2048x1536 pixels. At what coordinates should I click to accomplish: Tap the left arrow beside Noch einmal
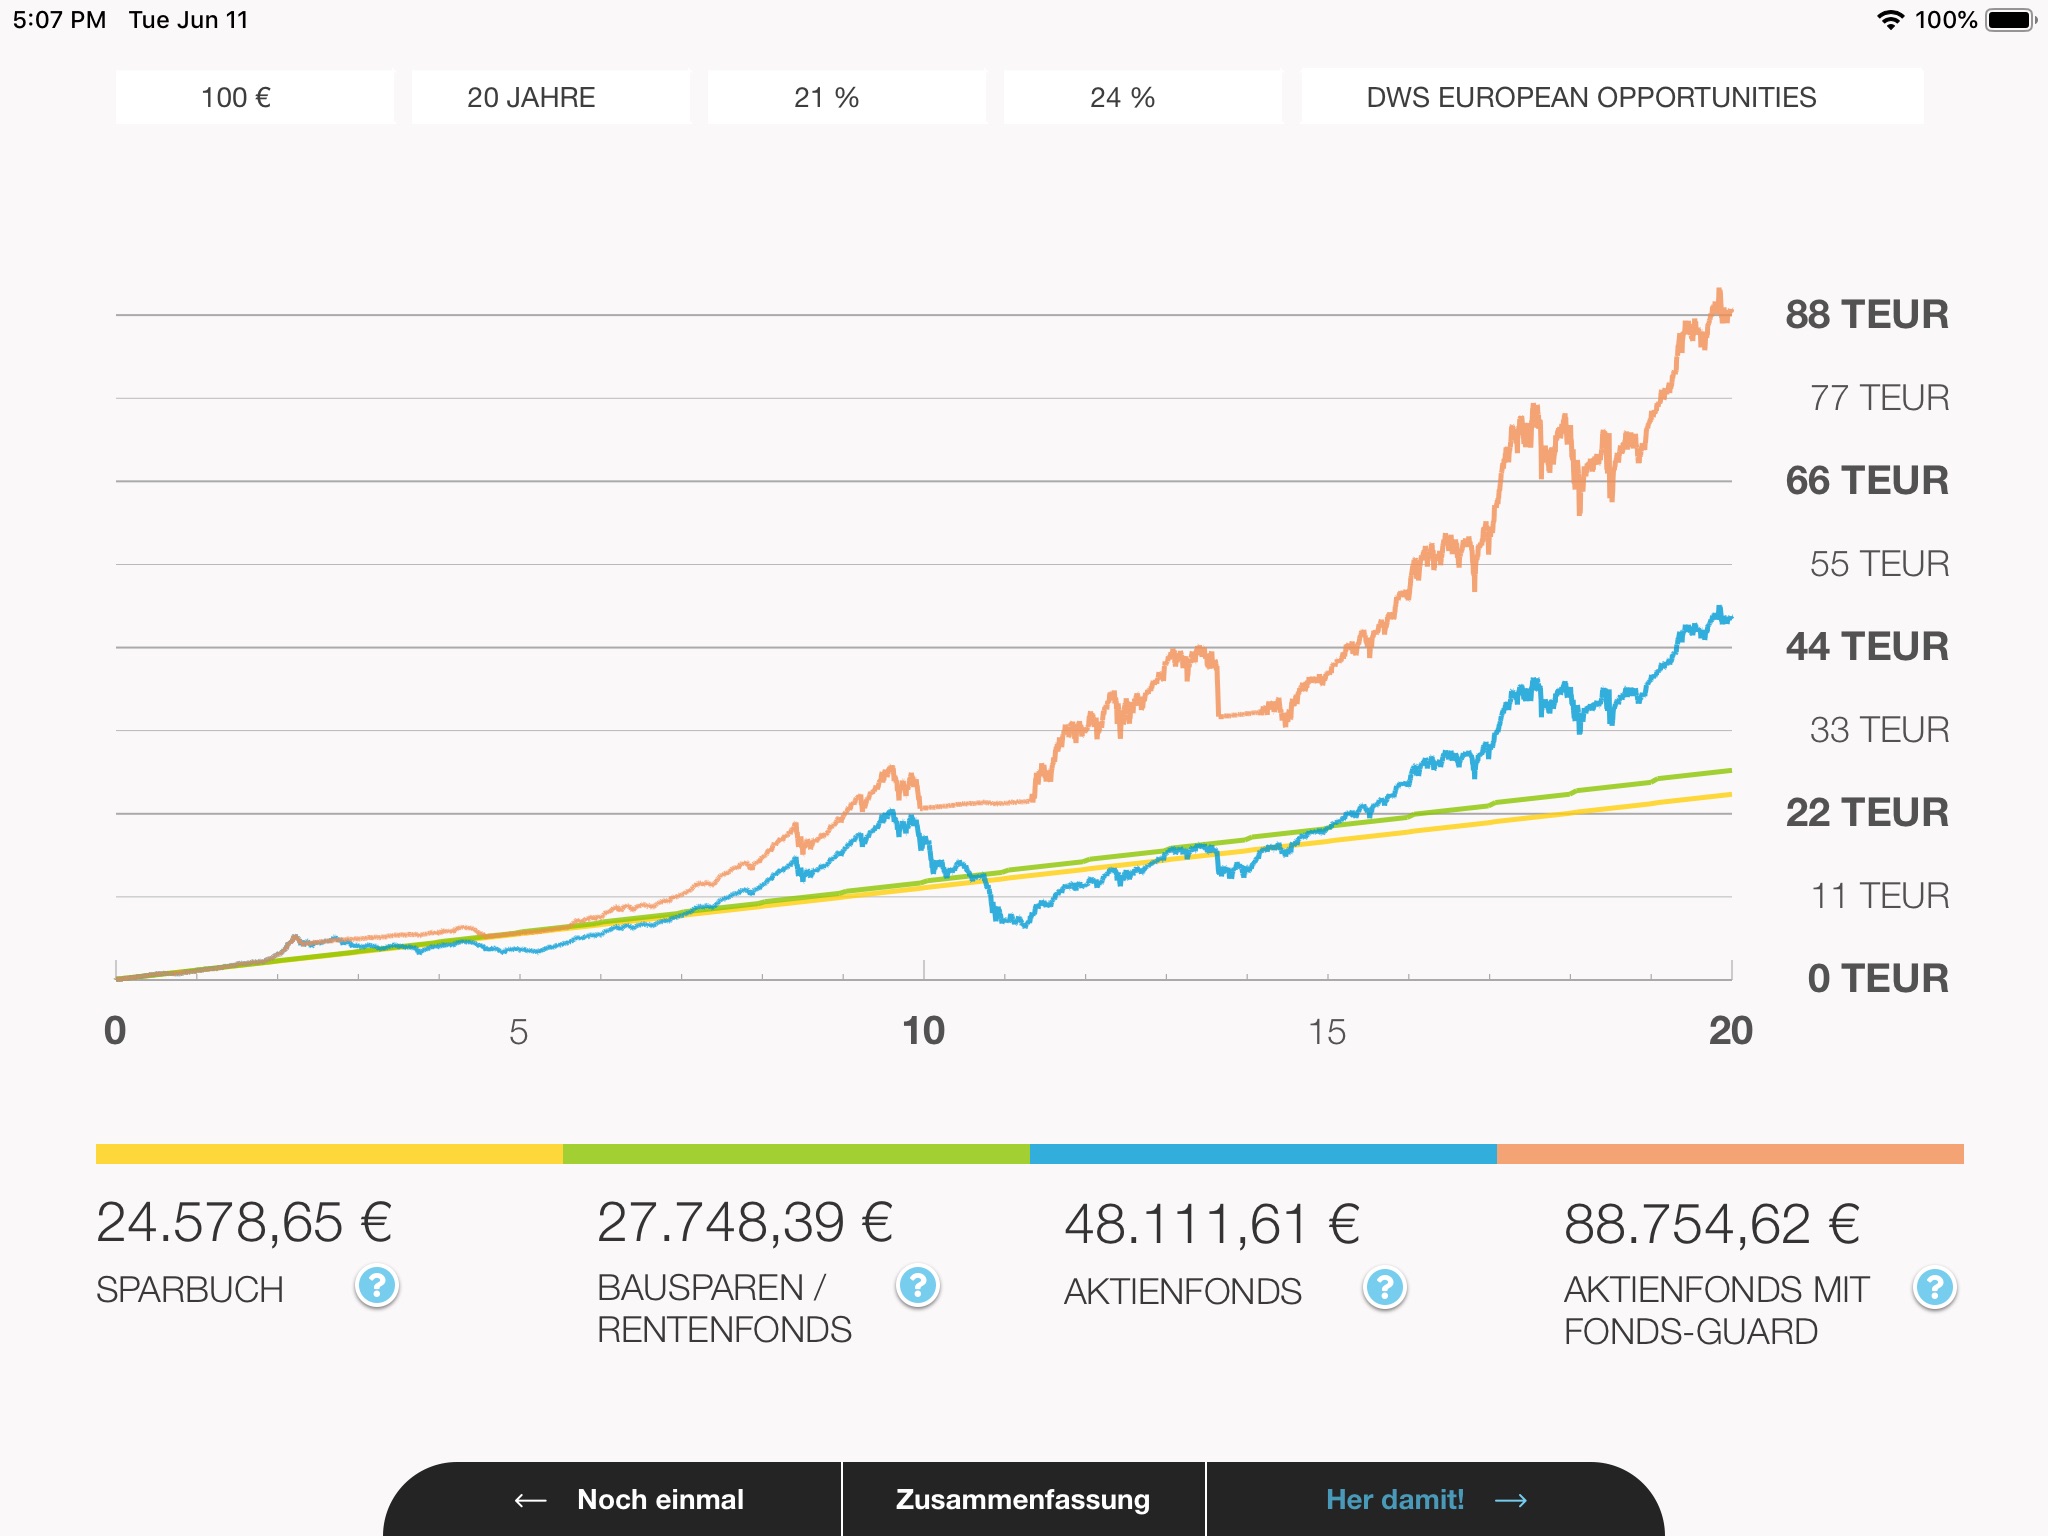click(530, 1500)
